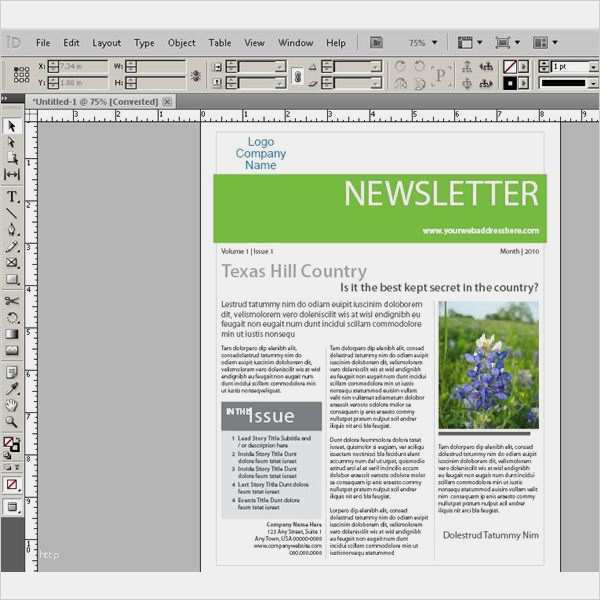600x600 pixels.
Task: Click the Gap tool in the toolbox
Action: pyautogui.click(x=12, y=174)
